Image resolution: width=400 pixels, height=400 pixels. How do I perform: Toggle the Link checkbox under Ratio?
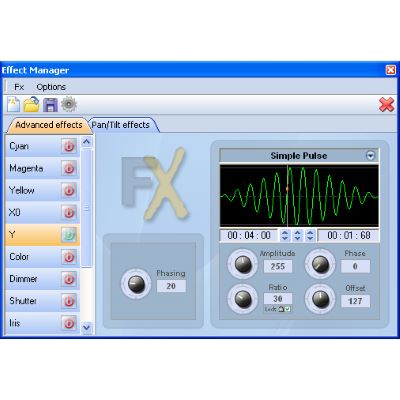coord(288,309)
